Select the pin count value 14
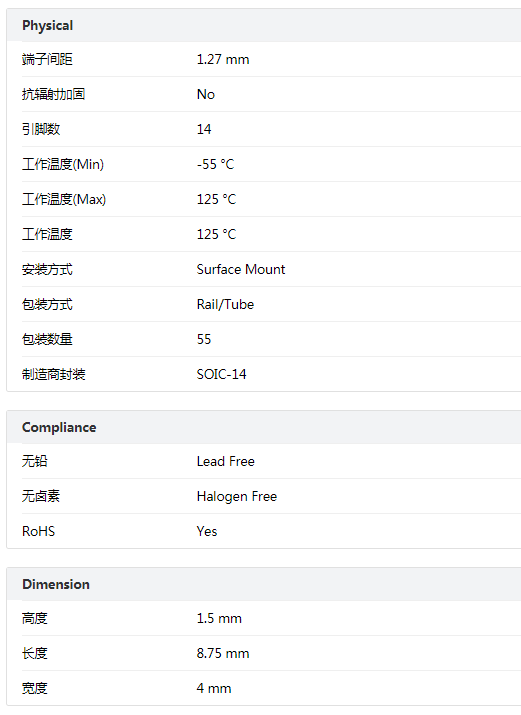The image size is (521, 715). [204, 129]
